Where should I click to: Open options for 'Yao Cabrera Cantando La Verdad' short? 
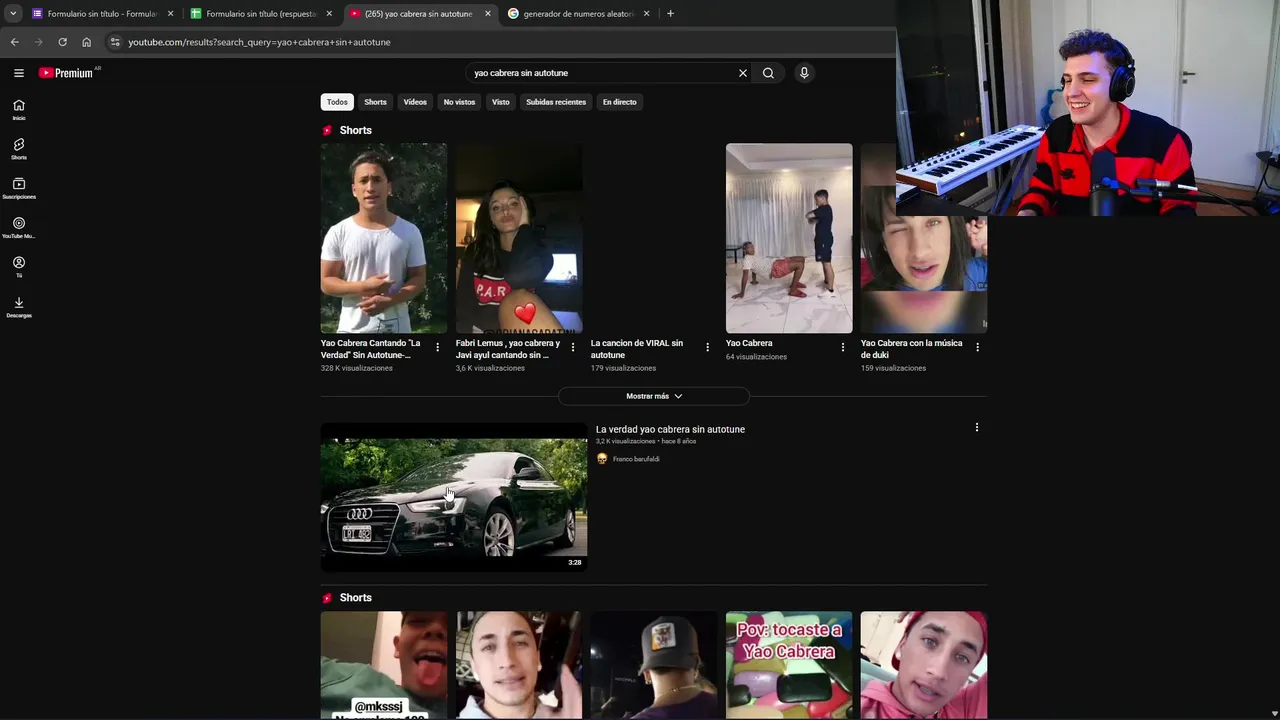437,347
